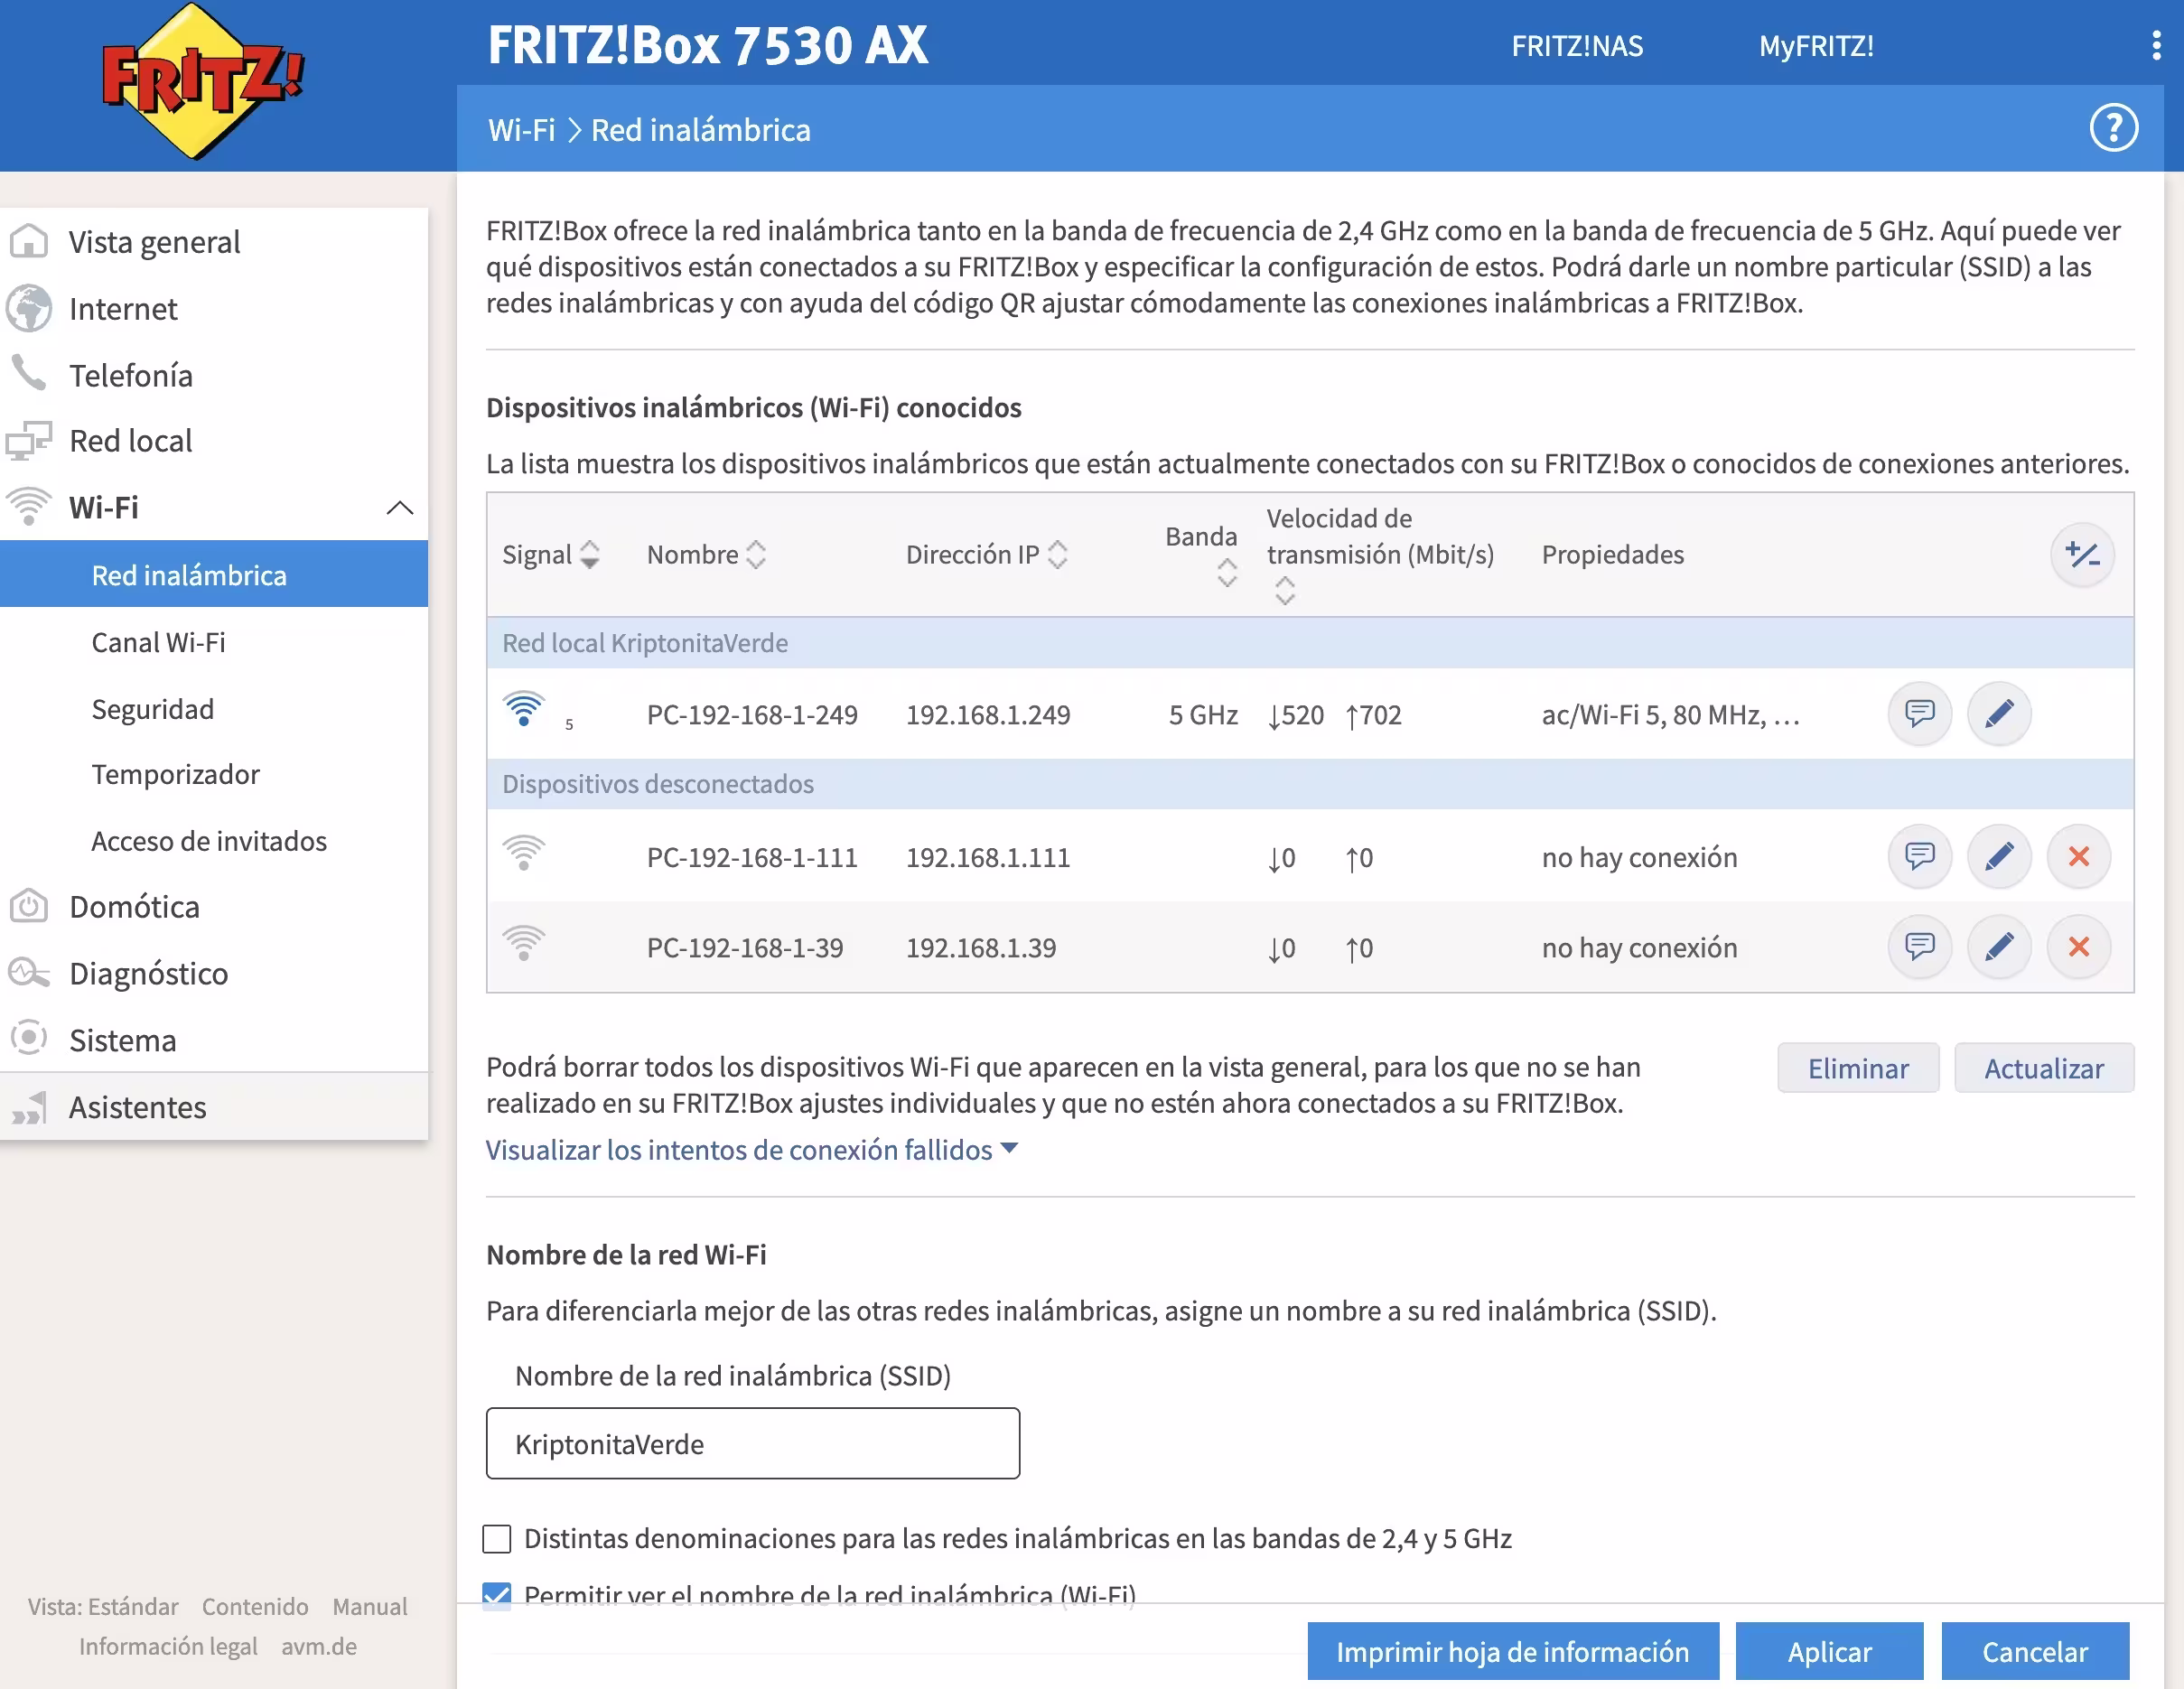
Task: Click the Internet globe icon
Action: pos(29,308)
